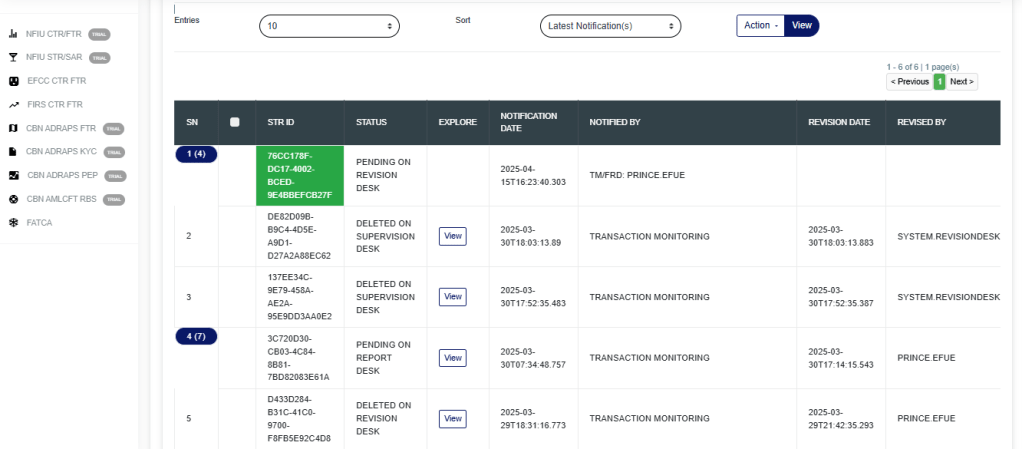Click the EFCC CTR FTR sidebar icon
Viewport: 1022px width, 449px height.
click(x=13, y=81)
